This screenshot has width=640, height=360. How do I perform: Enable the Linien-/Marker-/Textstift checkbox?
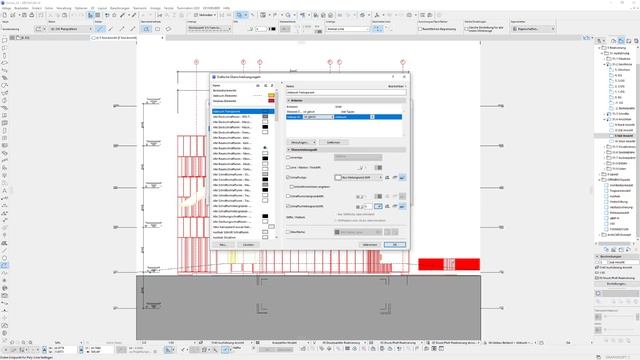click(288, 167)
